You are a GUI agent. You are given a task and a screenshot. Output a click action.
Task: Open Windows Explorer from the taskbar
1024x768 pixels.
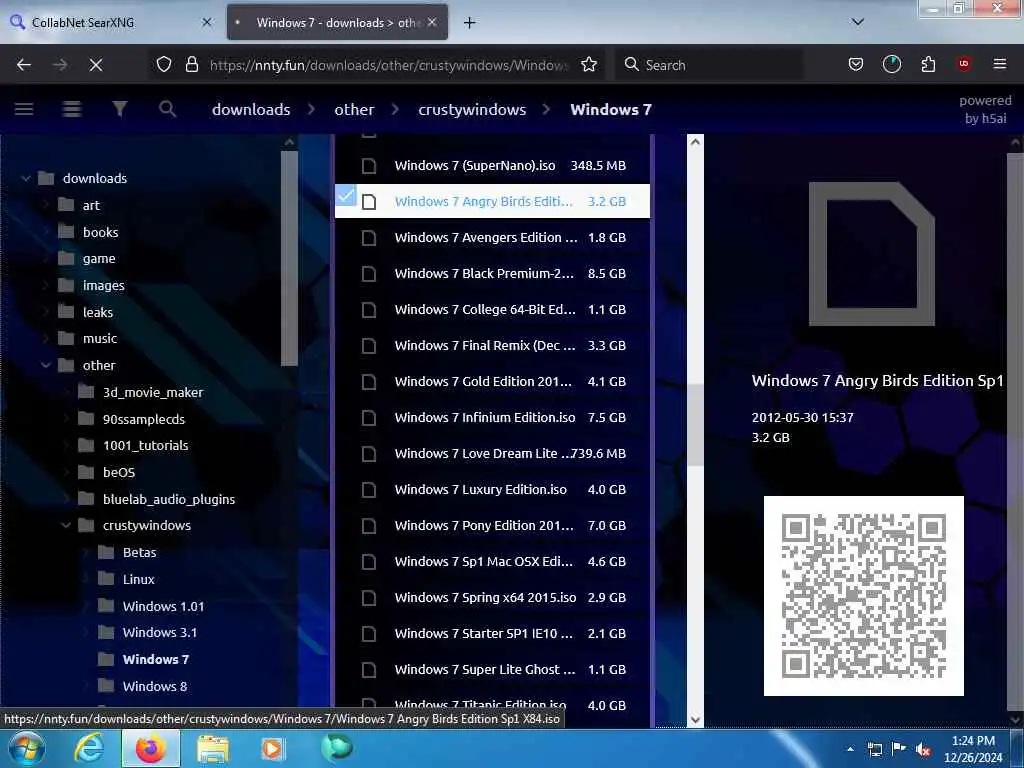point(213,749)
